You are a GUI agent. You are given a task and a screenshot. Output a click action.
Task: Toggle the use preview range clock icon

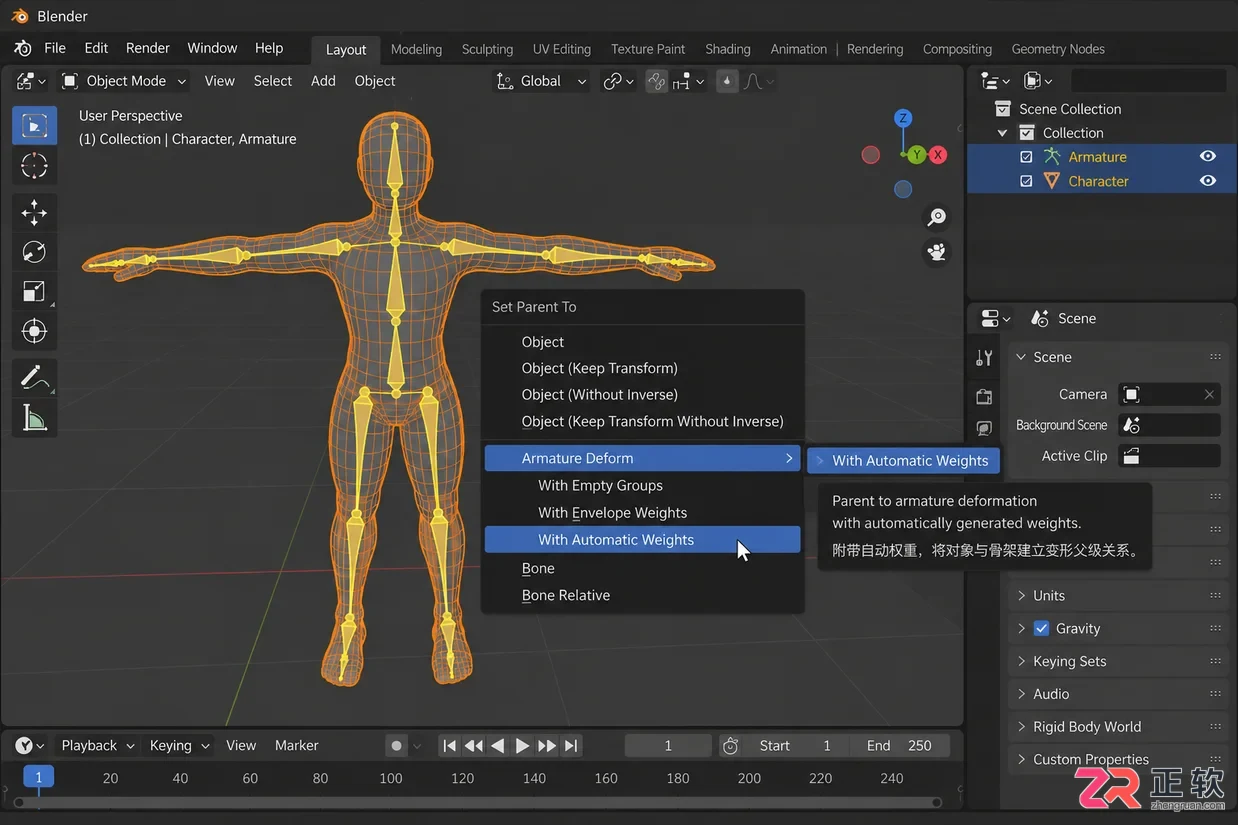pos(730,746)
